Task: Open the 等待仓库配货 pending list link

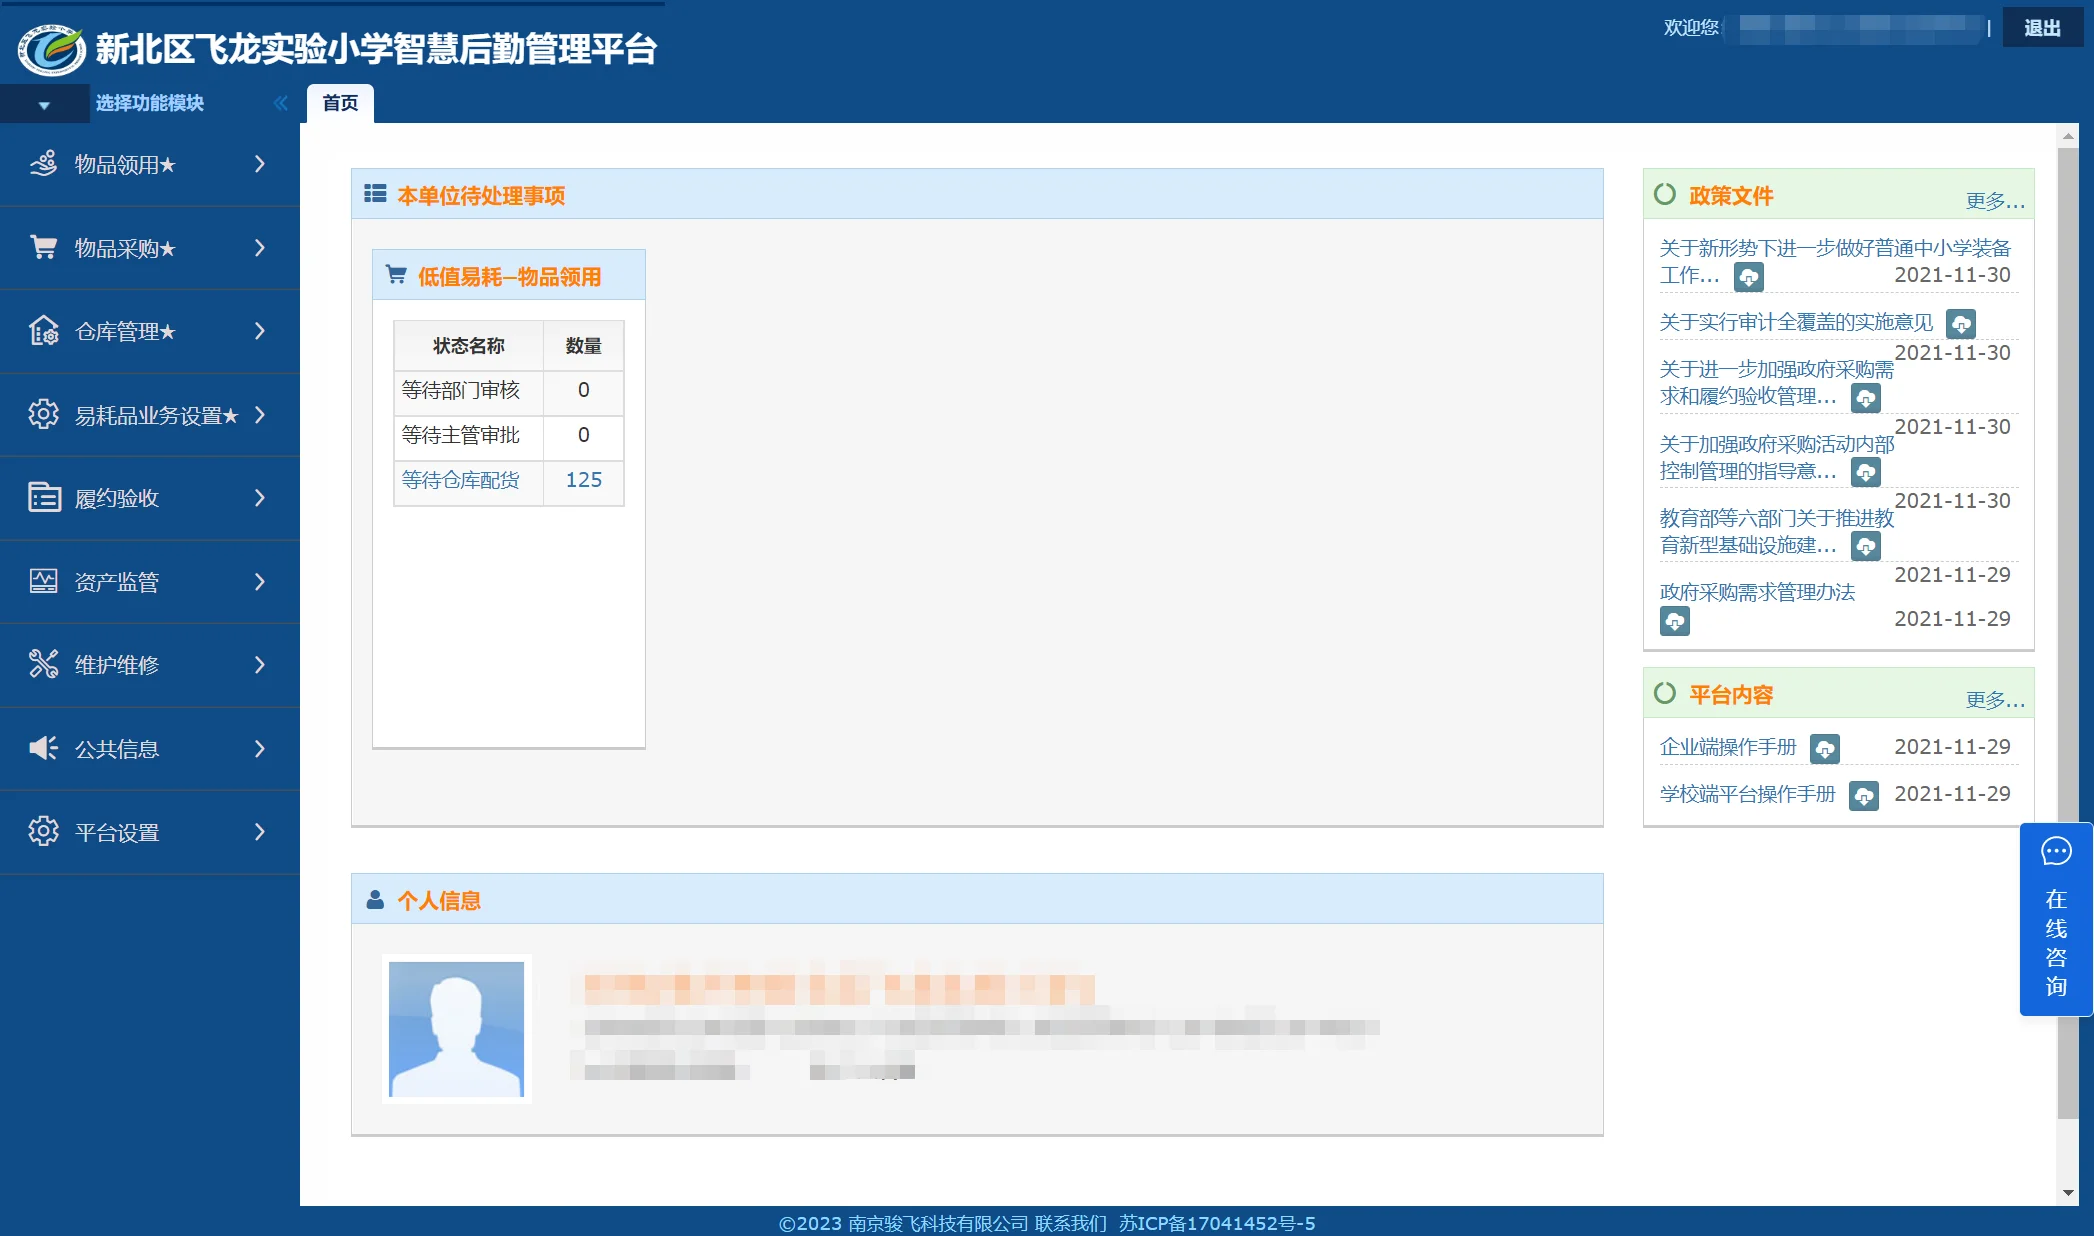Action: coord(459,481)
